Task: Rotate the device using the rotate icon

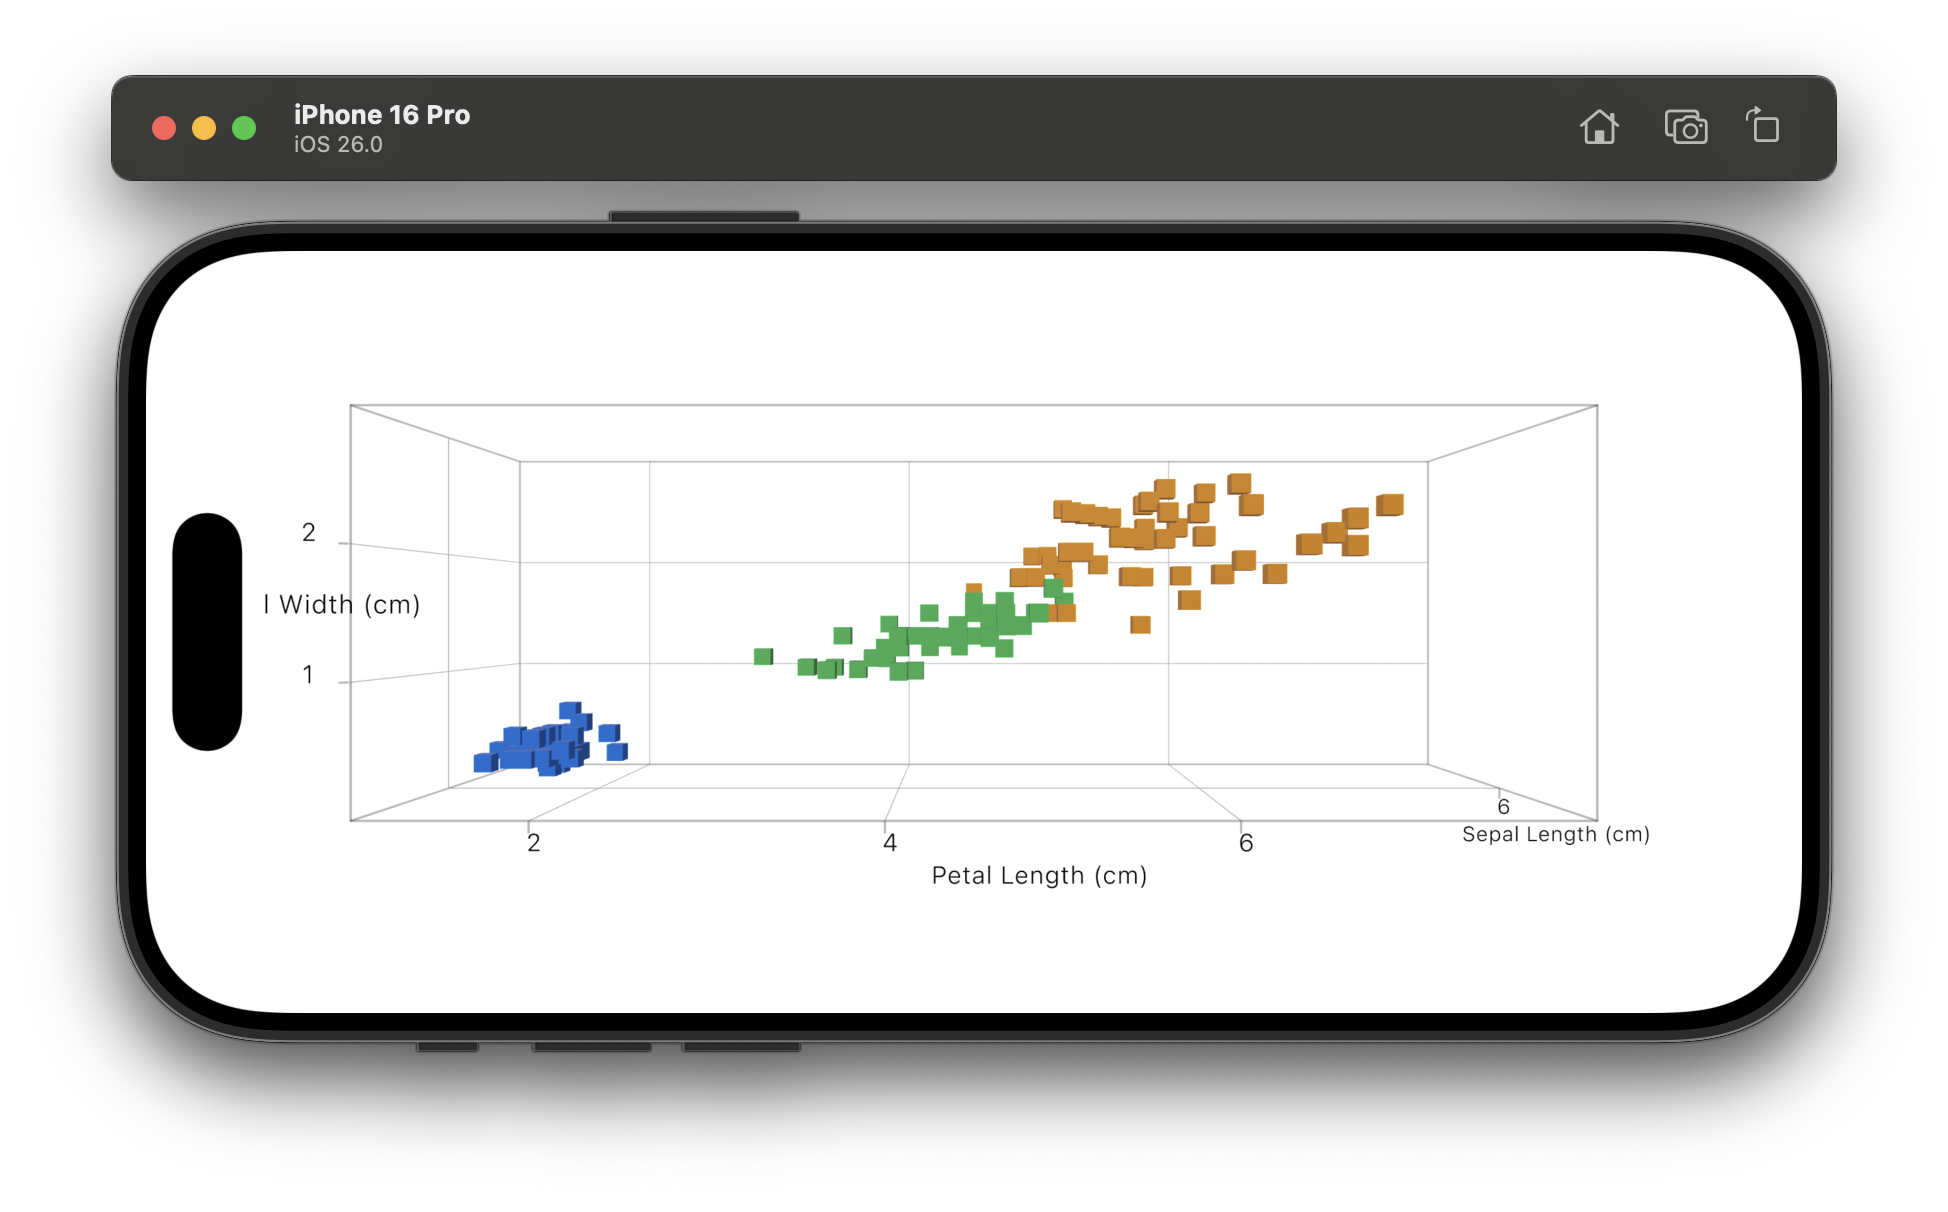Action: pyautogui.click(x=1763, y=126)
